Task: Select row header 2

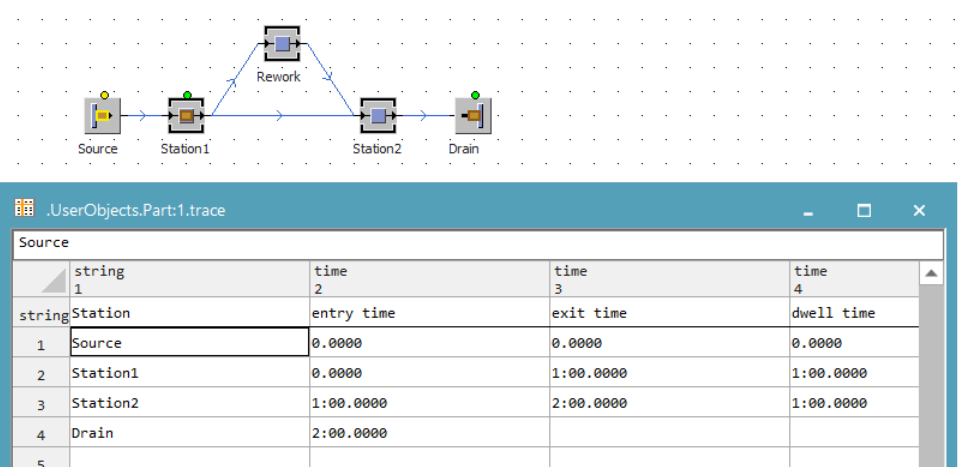Action: (x=41, y=374)
